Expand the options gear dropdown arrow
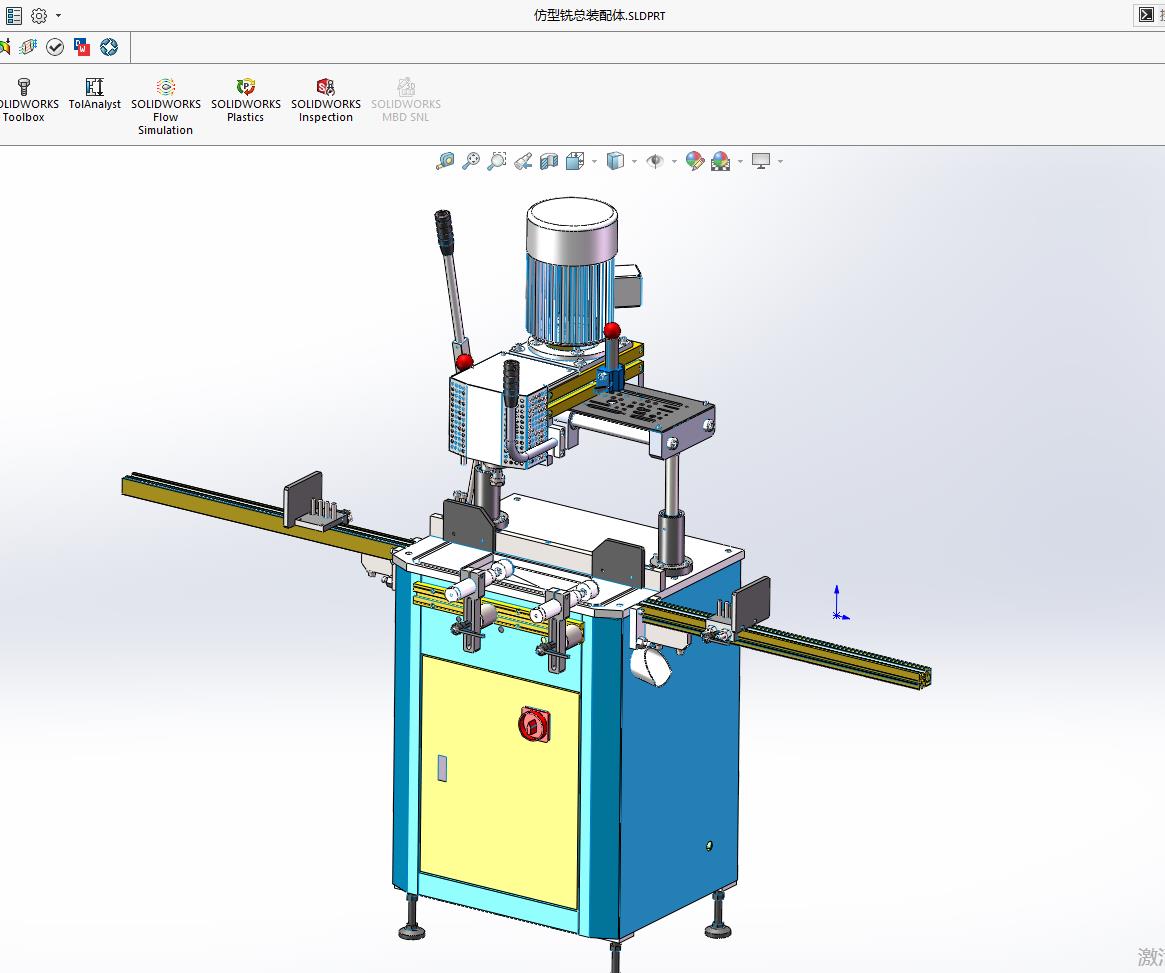The width and height of the screenshot is (1165, 973). (59, 16)
